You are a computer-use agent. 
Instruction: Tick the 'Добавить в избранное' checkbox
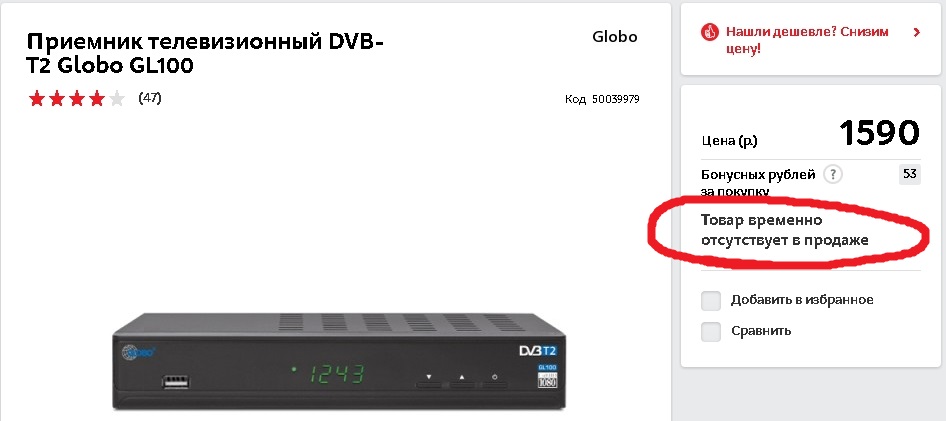click(711, 300)
